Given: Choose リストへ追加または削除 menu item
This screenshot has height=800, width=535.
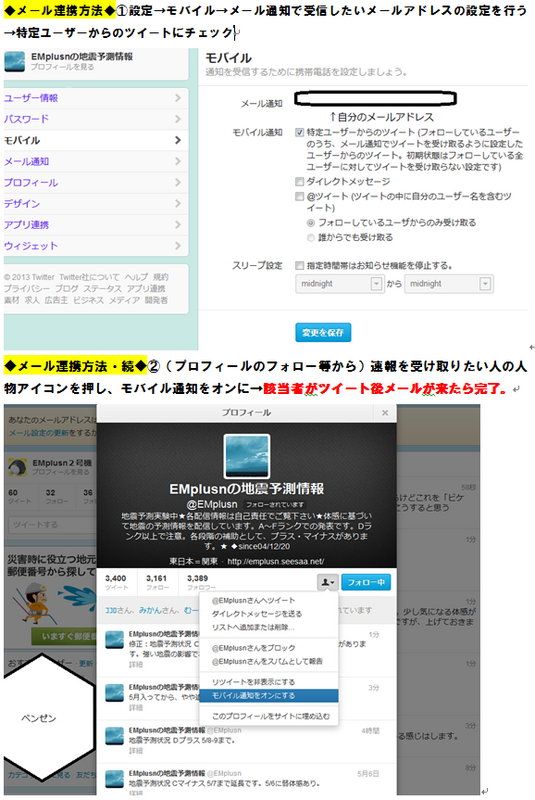Looking at the screenshot, I should click(268, 627).
